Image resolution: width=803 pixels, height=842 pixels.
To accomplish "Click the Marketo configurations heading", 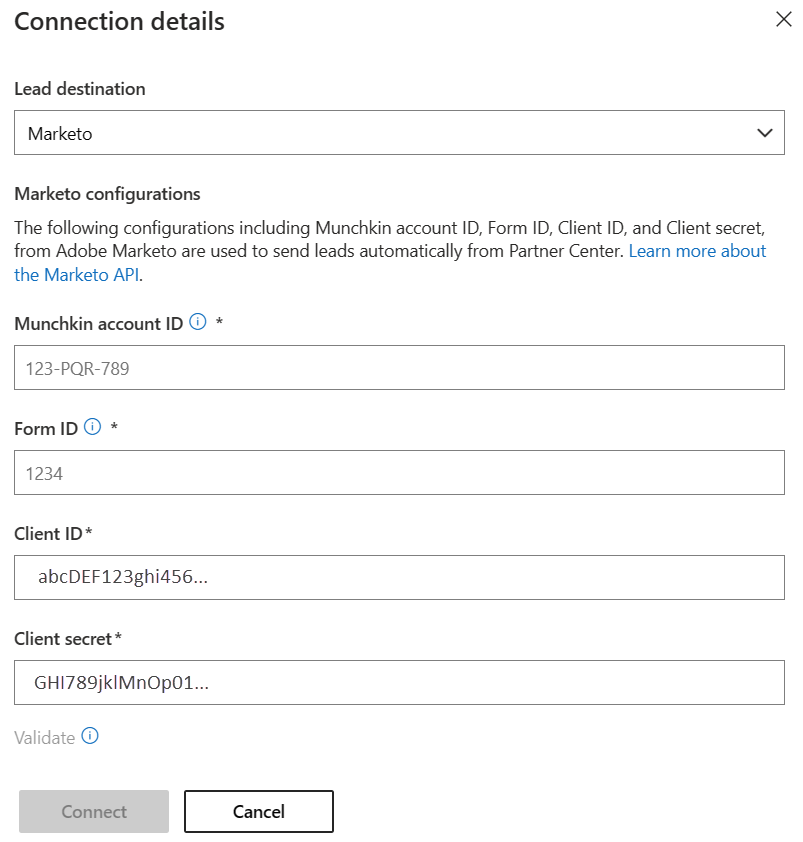I will click(110, 193).
